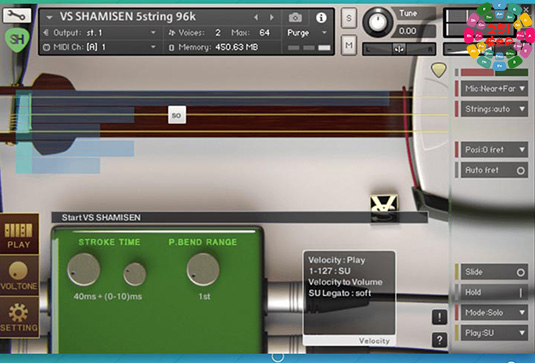Open the MIDI Ch [A] 1 dropdown
The width and height of the screenshot is (535, 363).
[x=100, y=47]
